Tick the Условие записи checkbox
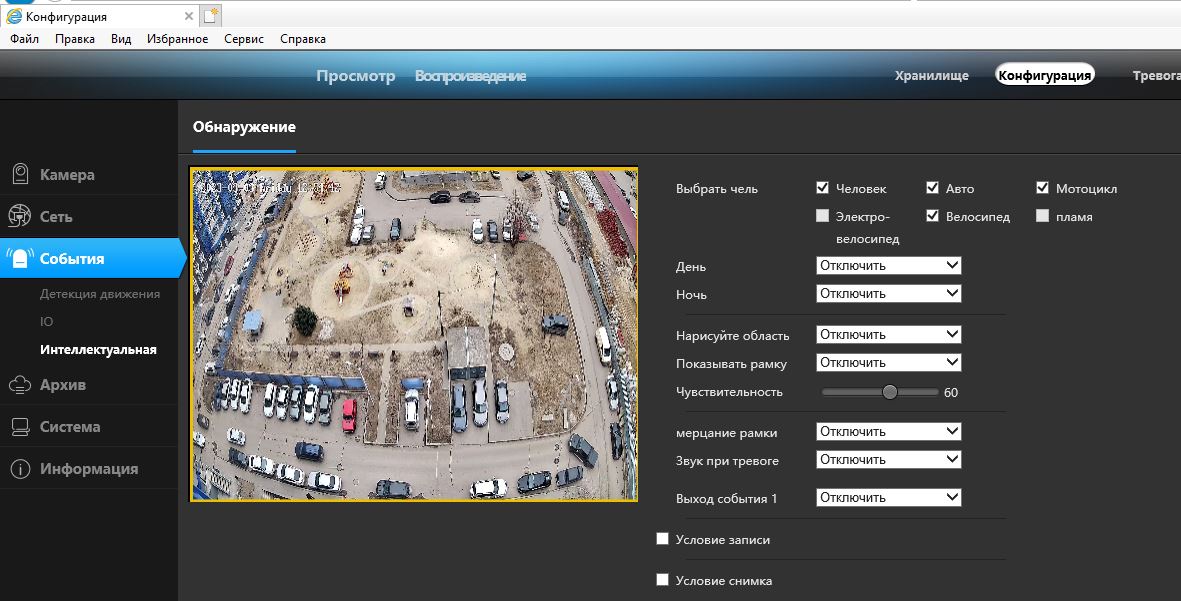Viewport: 1181px width, 601px height. pos(662,539)
